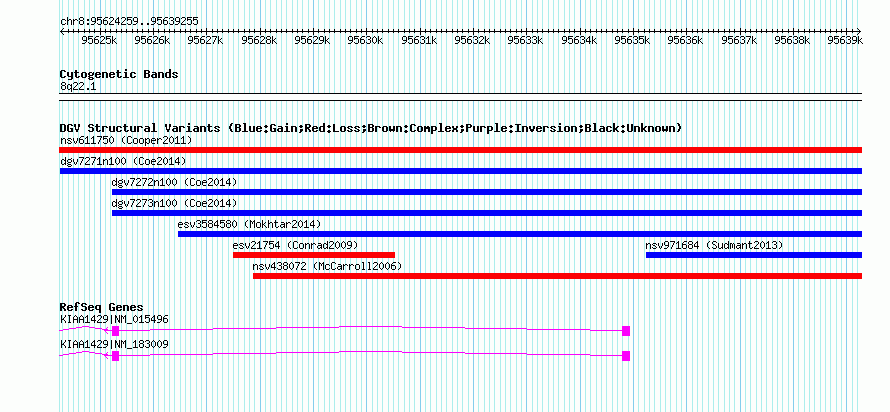Open variant label nsv971684 (Sudmant2013)
This screenshot has width=890, height=412.
pos(714,245)
